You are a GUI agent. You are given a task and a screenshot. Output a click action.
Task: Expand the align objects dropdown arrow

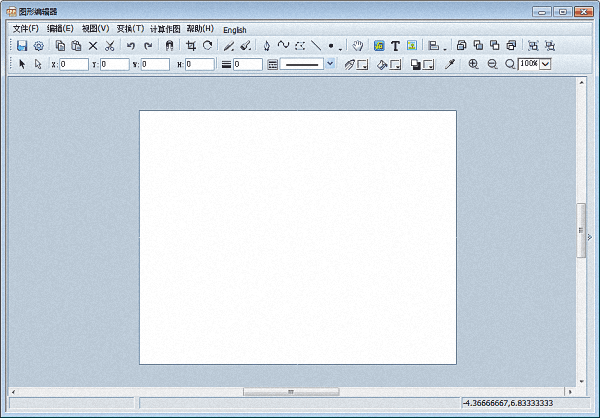point(444,47)
